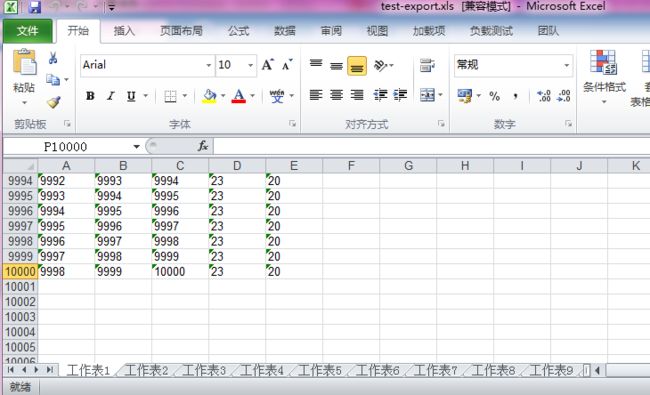The image size is (650, 395).
Task: Open the font size dropdown
Action: [251, 65]
